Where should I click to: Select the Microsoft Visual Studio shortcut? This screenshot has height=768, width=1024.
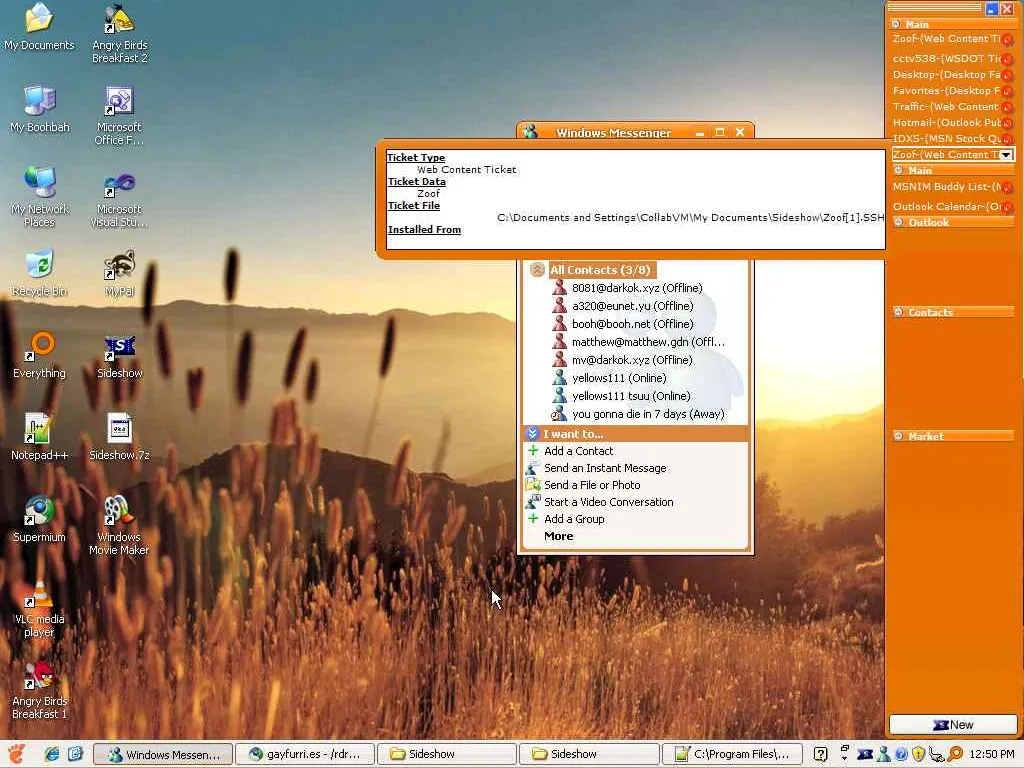(120, 199)
